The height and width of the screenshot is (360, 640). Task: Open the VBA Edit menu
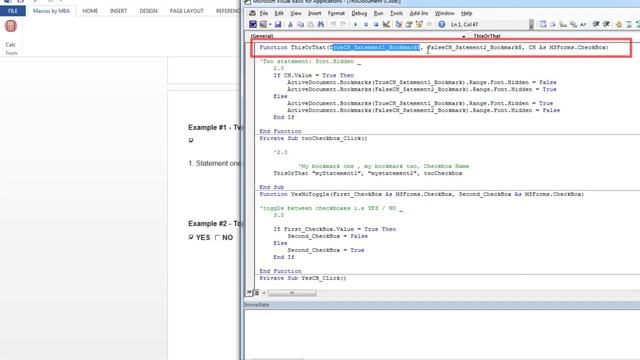(279, 13)
